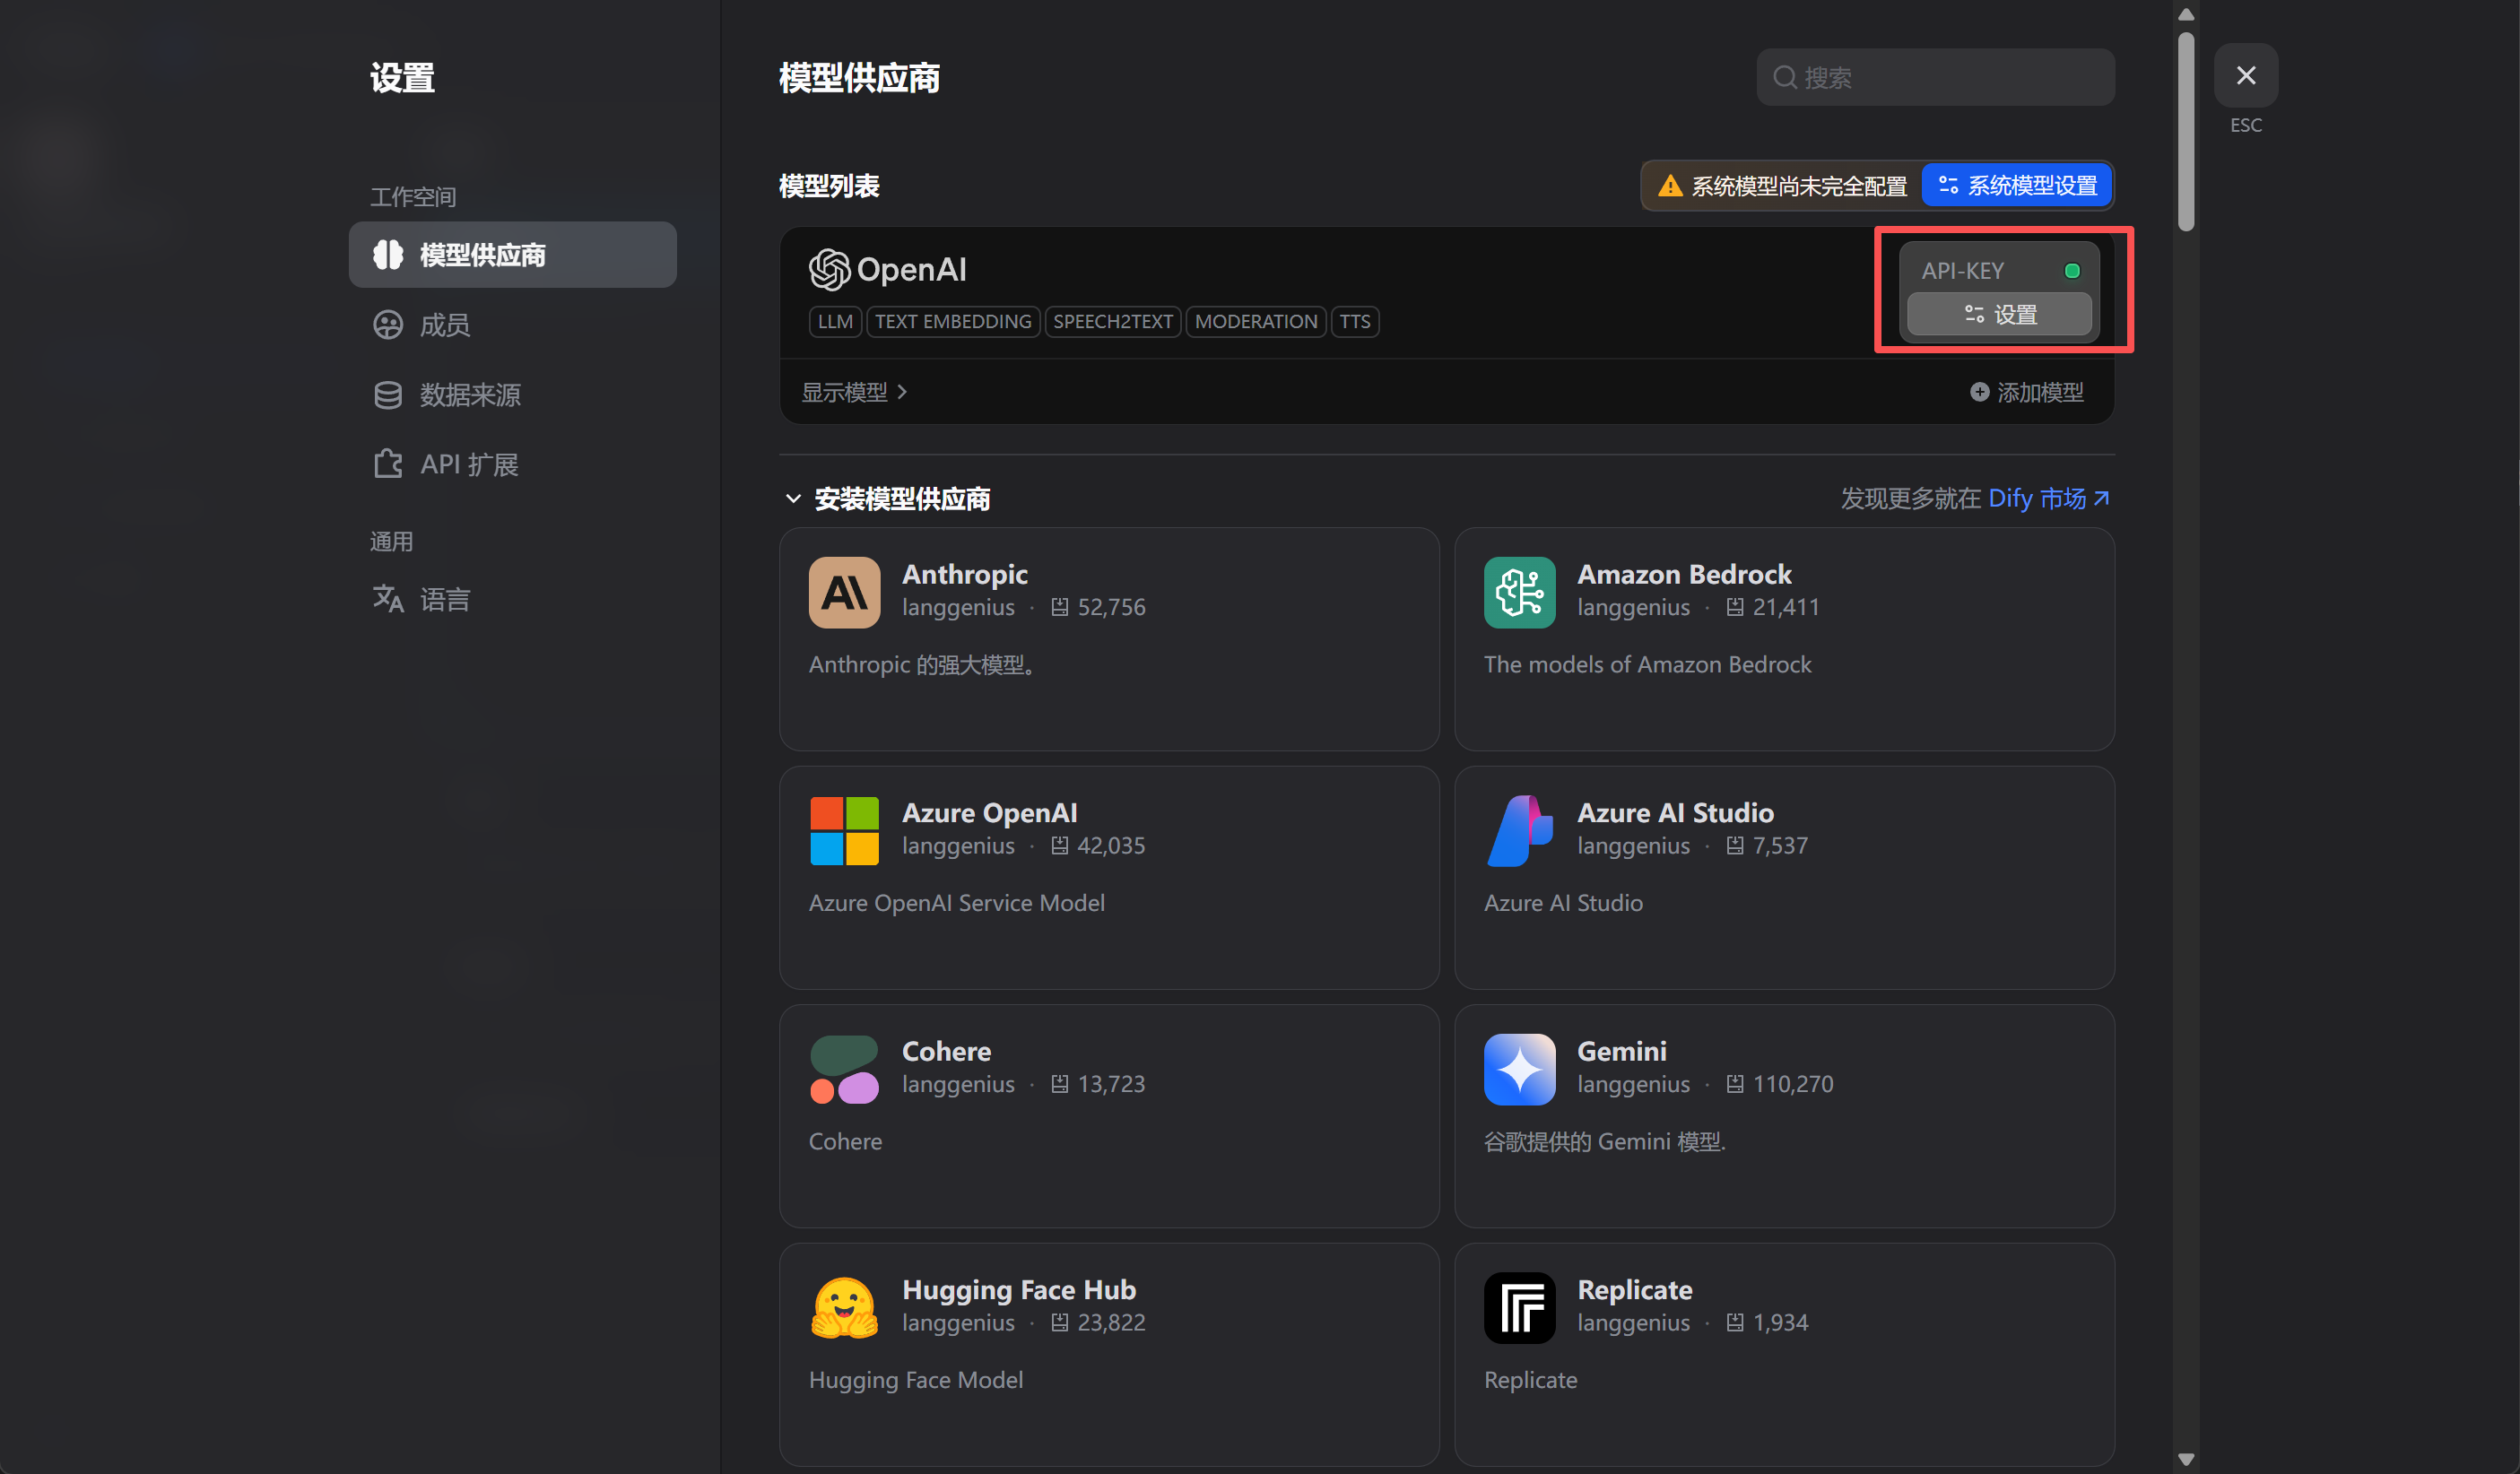Click the scrollbar up arrow
The image size is (2520, 1474).
[2185, 14]
